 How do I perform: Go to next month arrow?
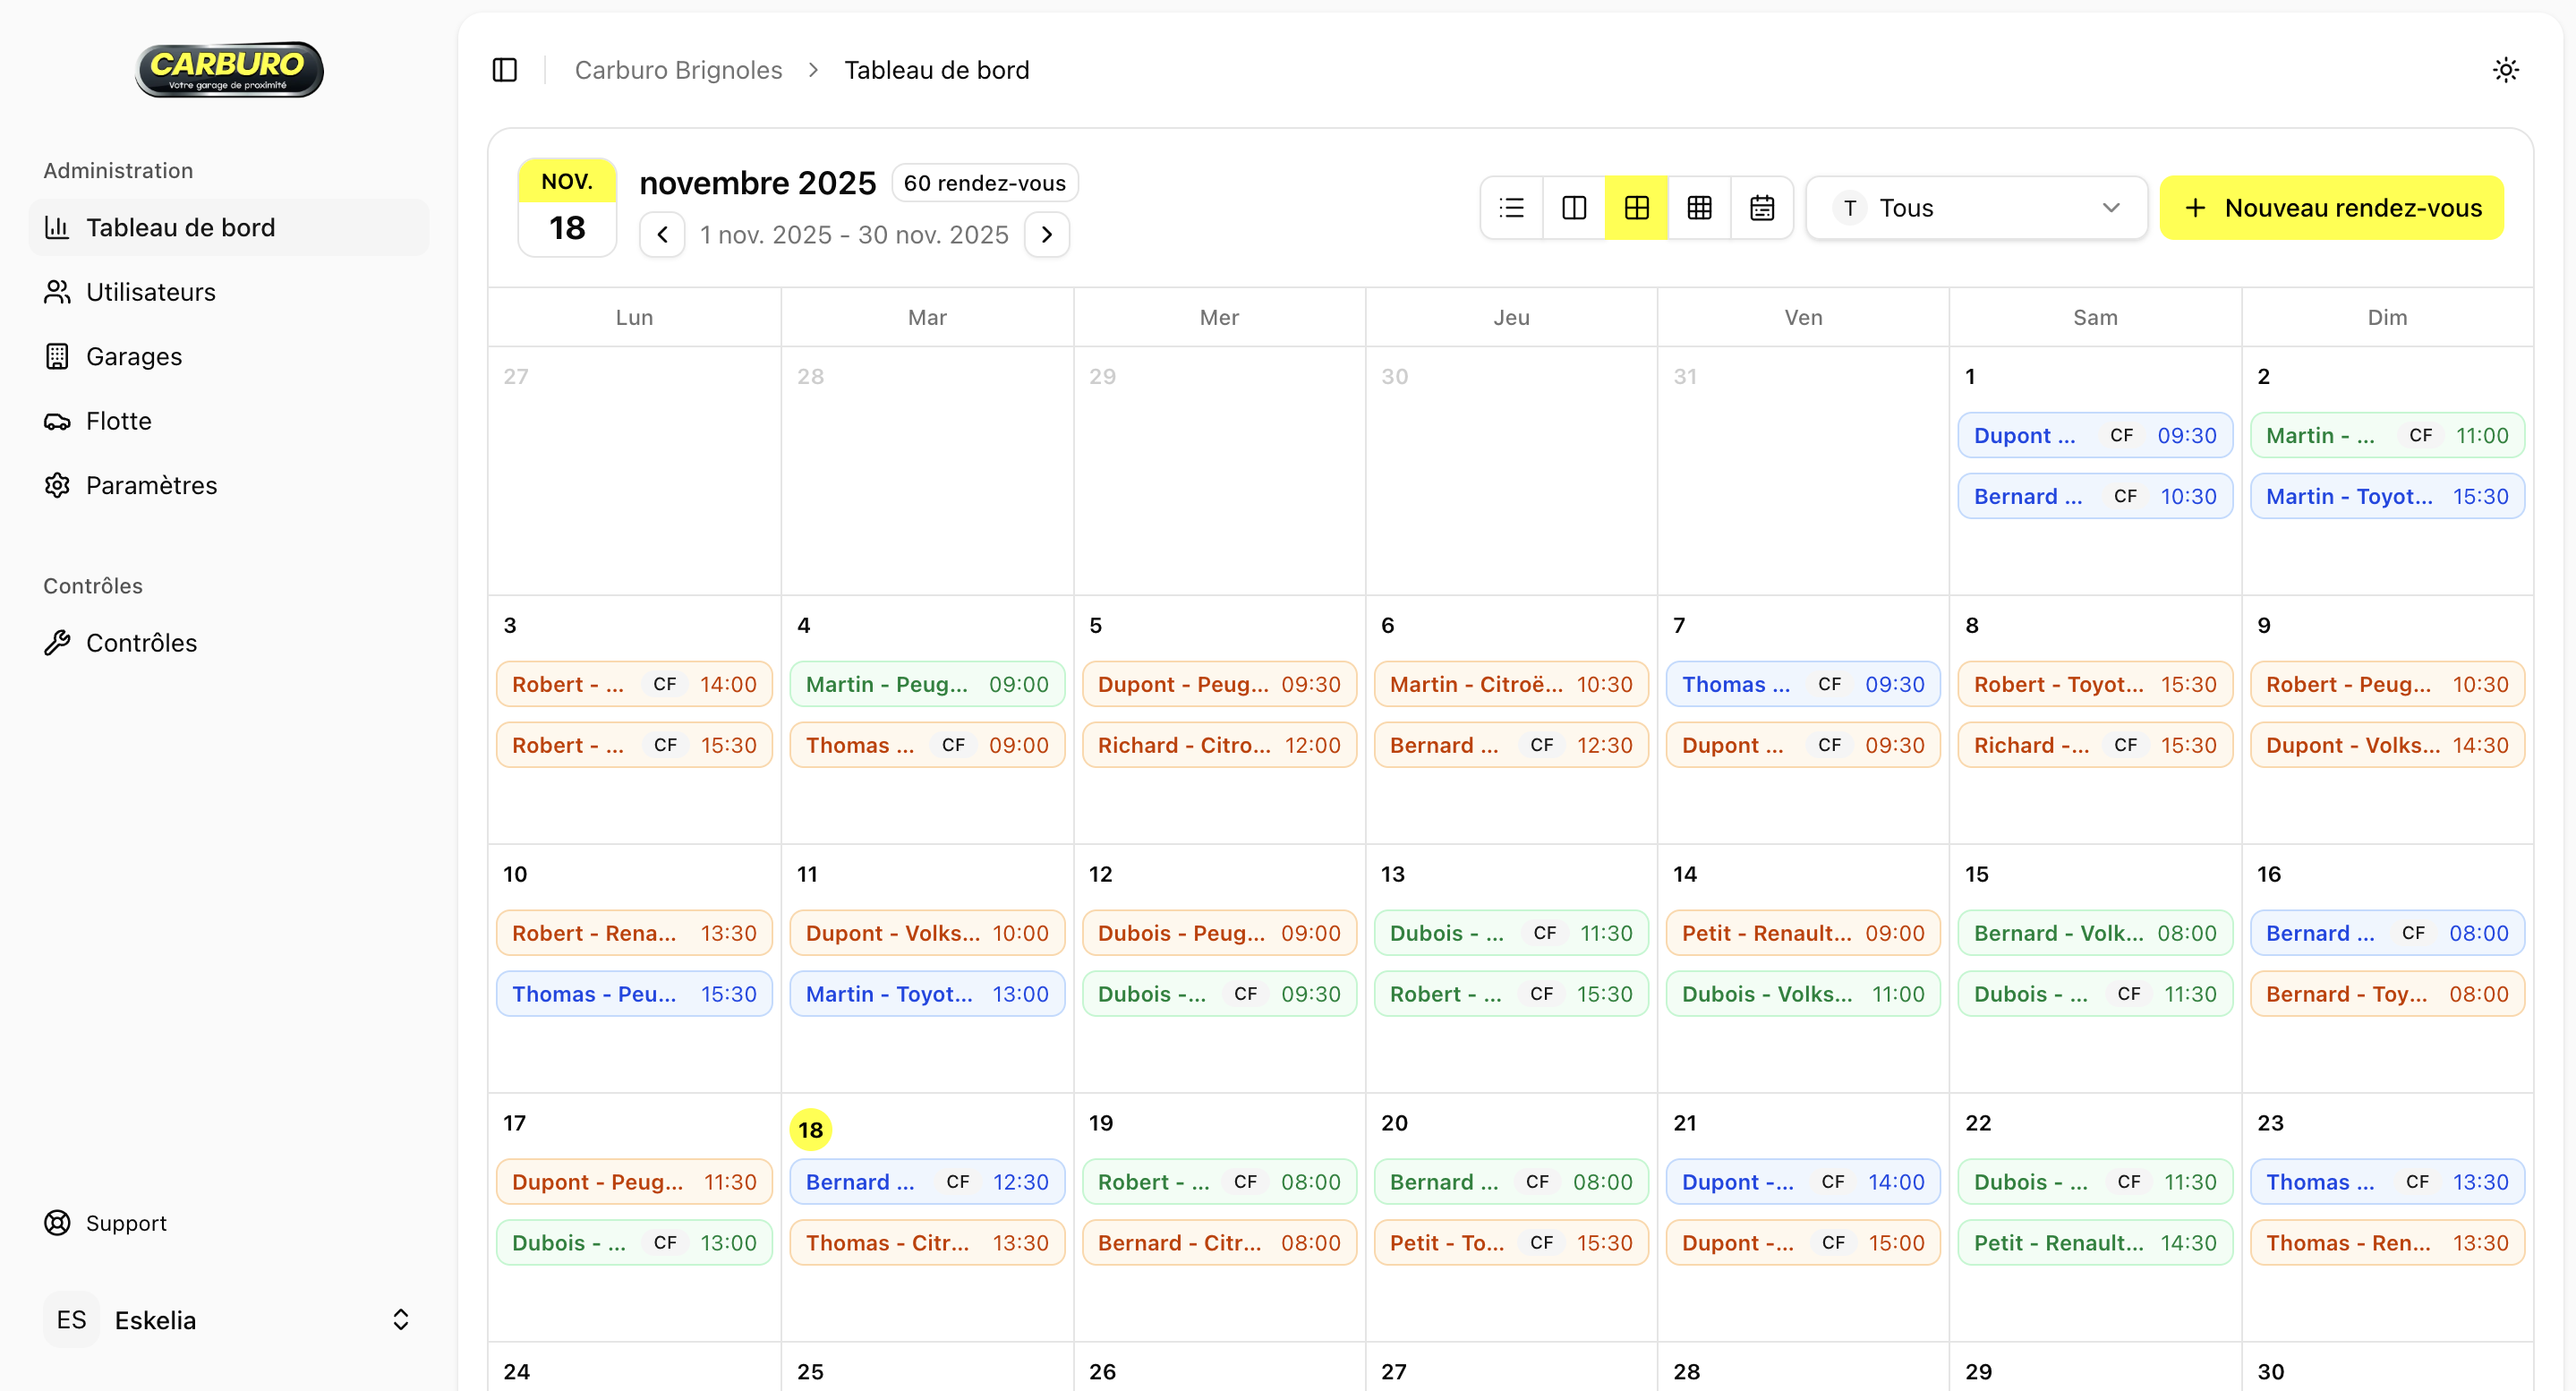click(x=1047, y=235)
